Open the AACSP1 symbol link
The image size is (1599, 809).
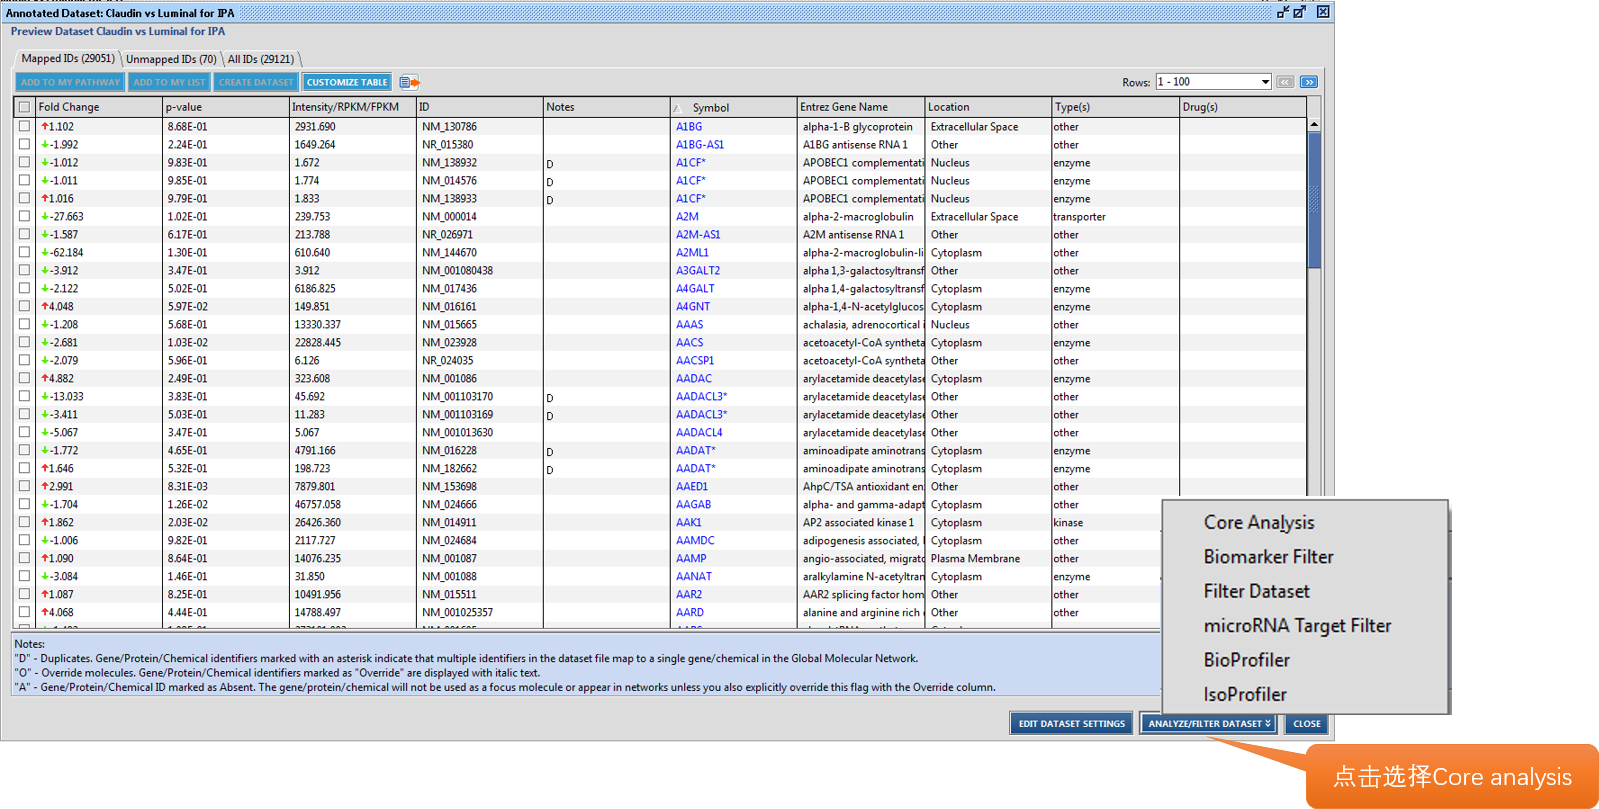click(695, 361)
